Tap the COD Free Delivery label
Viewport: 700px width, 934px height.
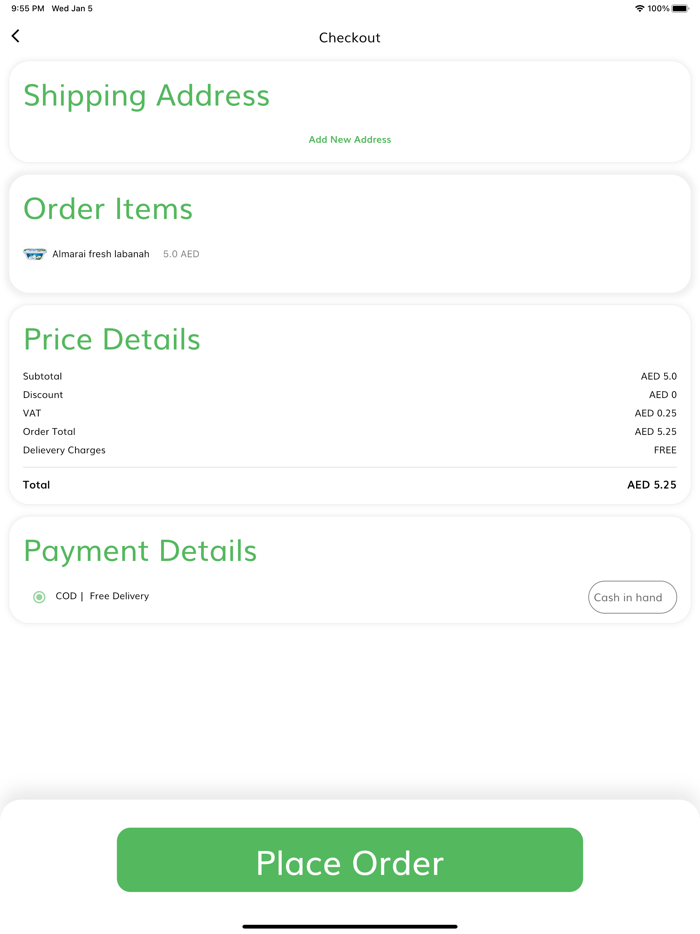click(x=102, y=596)
